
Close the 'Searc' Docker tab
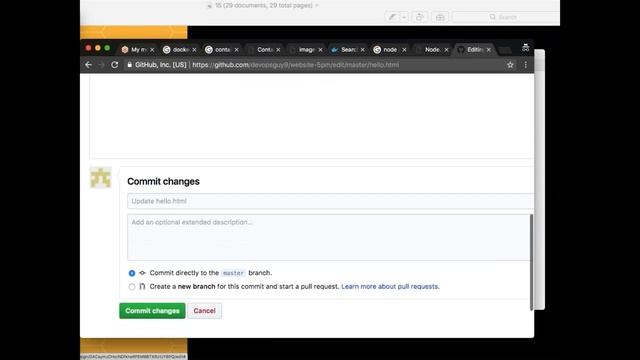pos(362,50)
